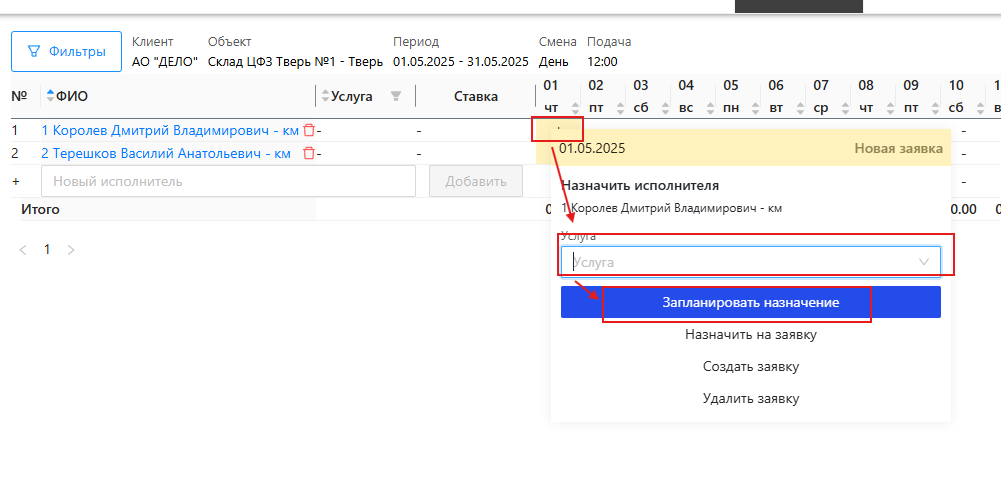Image resolution: width=1001 pixels, height=477 pixels.
Task: Open Терешков Василий Анатольевич profile link
Action: pyautogui.click(x=166, y=153)
